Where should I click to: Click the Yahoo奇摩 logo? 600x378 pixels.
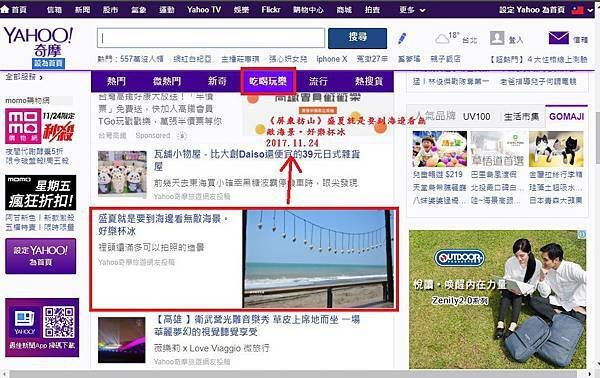pyautogui.click(x=38, y=42)
